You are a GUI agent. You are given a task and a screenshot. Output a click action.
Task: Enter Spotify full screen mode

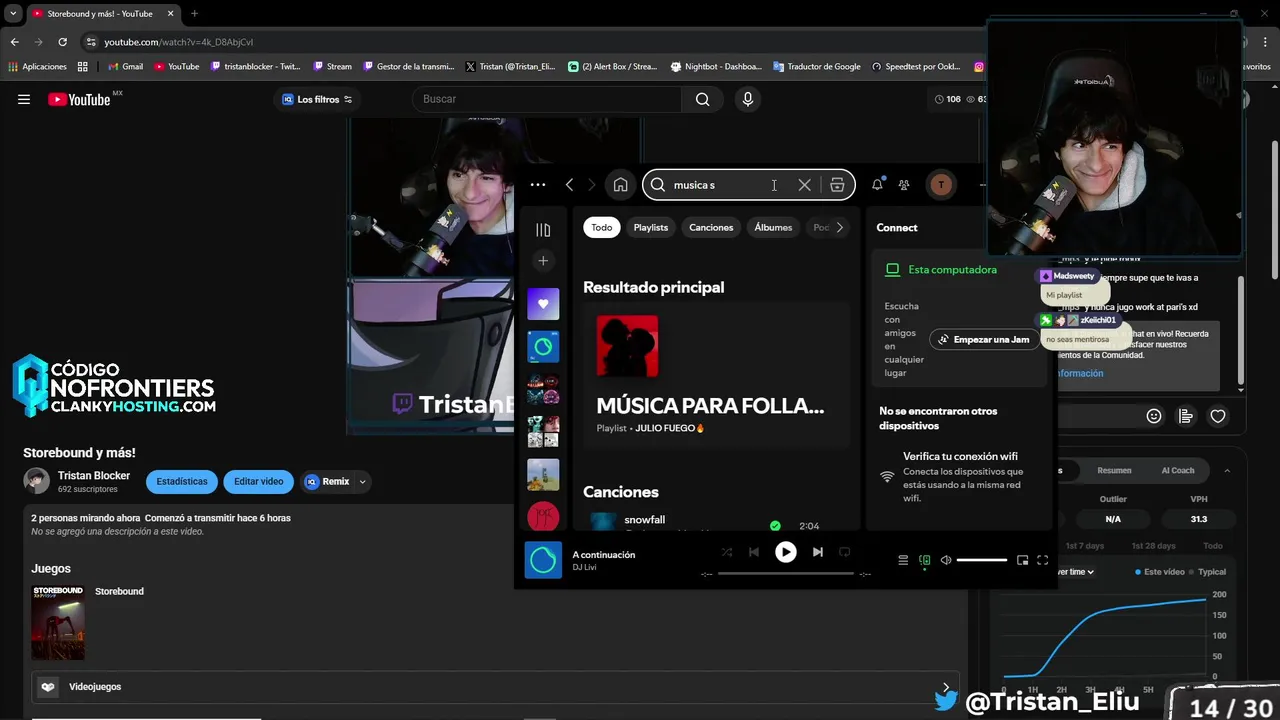[x=1043, y=560]
